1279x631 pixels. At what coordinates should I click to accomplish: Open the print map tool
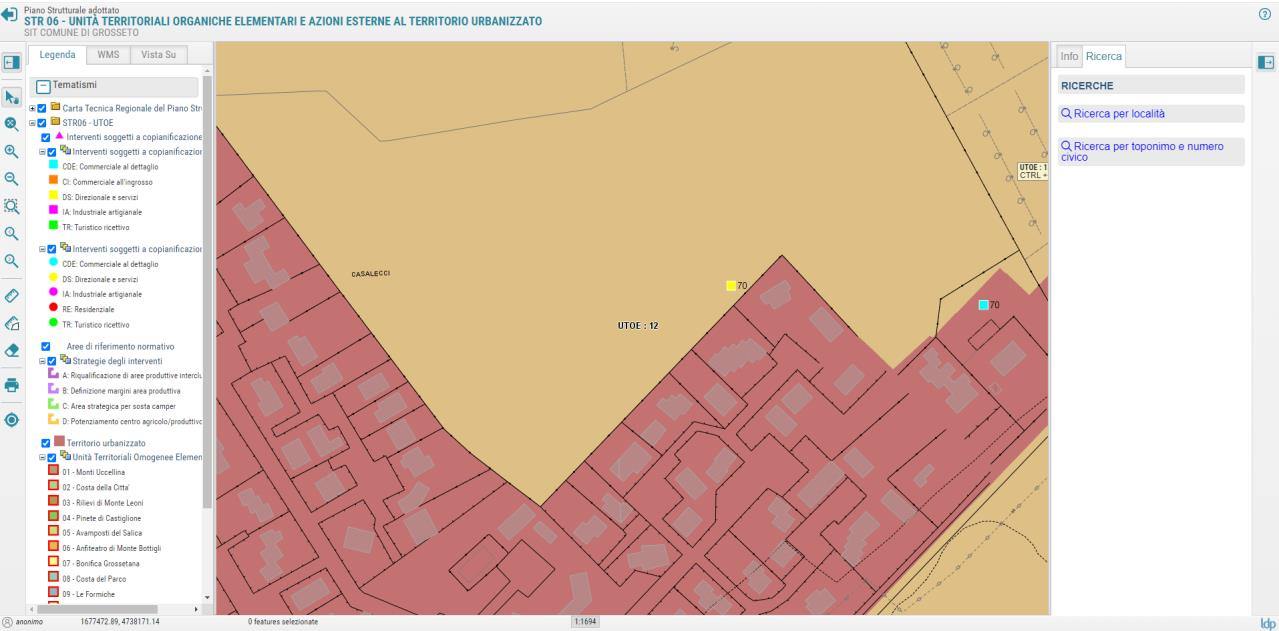tap(12, 385)
